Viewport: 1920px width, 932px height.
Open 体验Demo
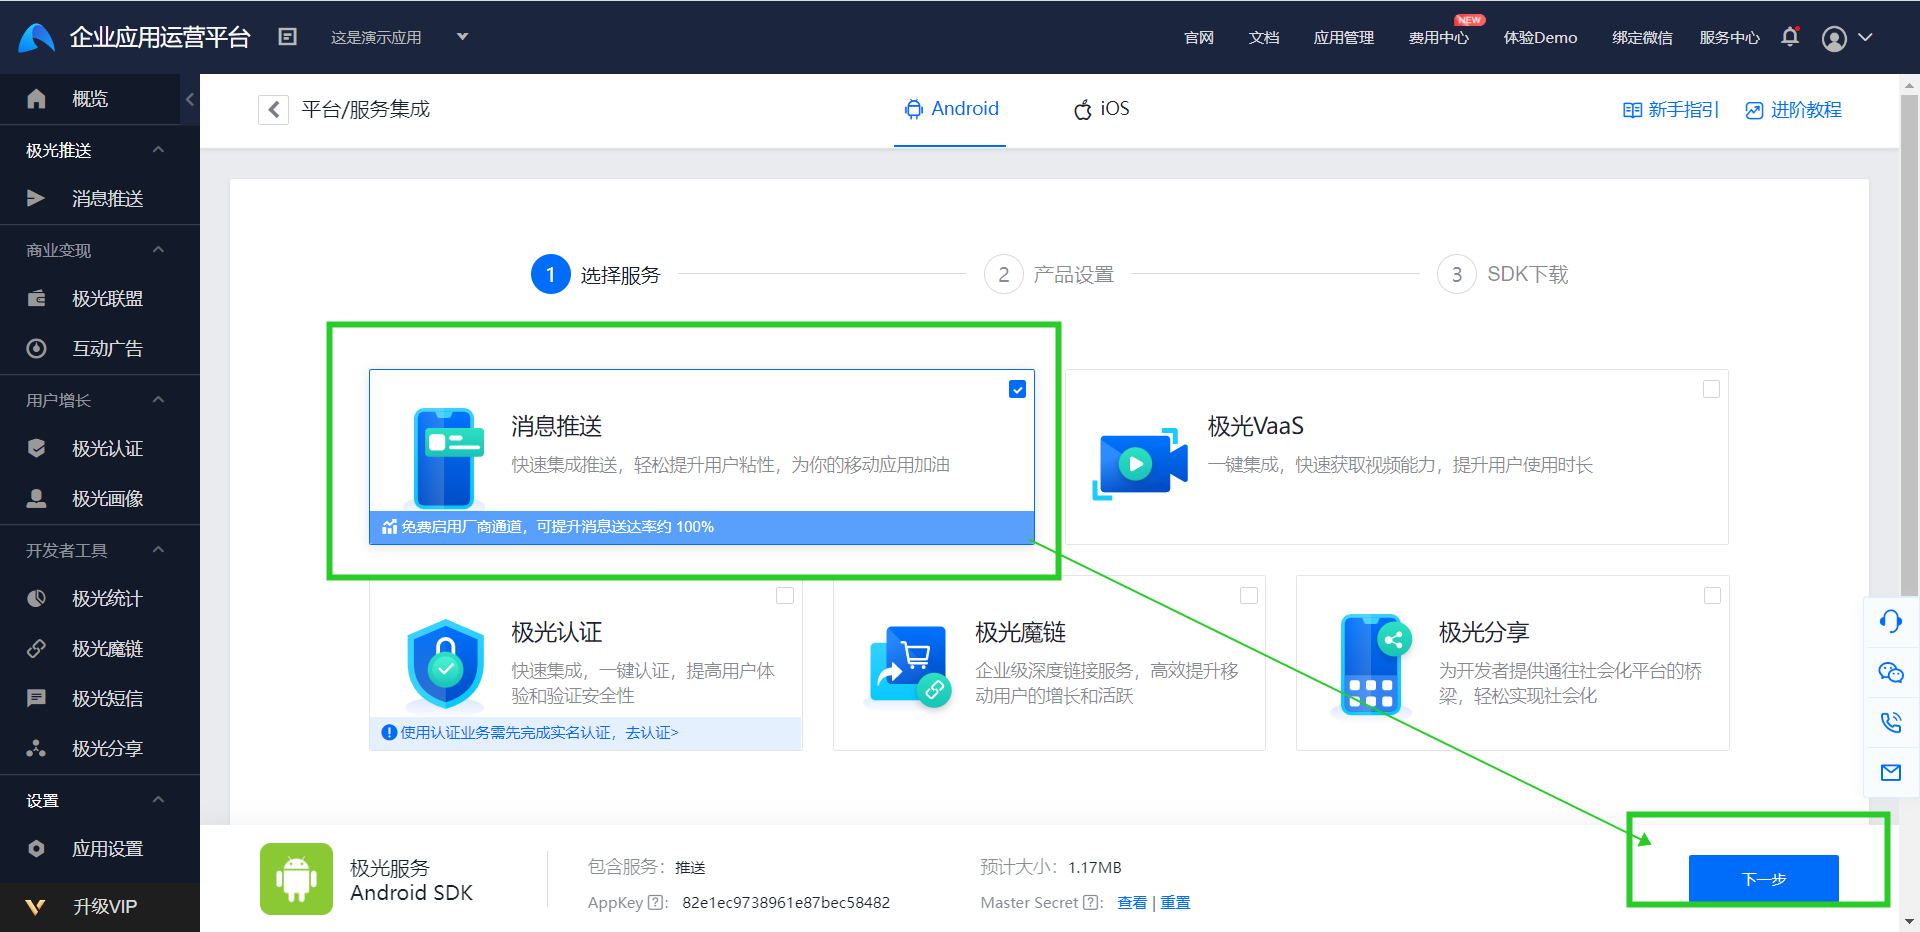click(x=1540, y=38)
